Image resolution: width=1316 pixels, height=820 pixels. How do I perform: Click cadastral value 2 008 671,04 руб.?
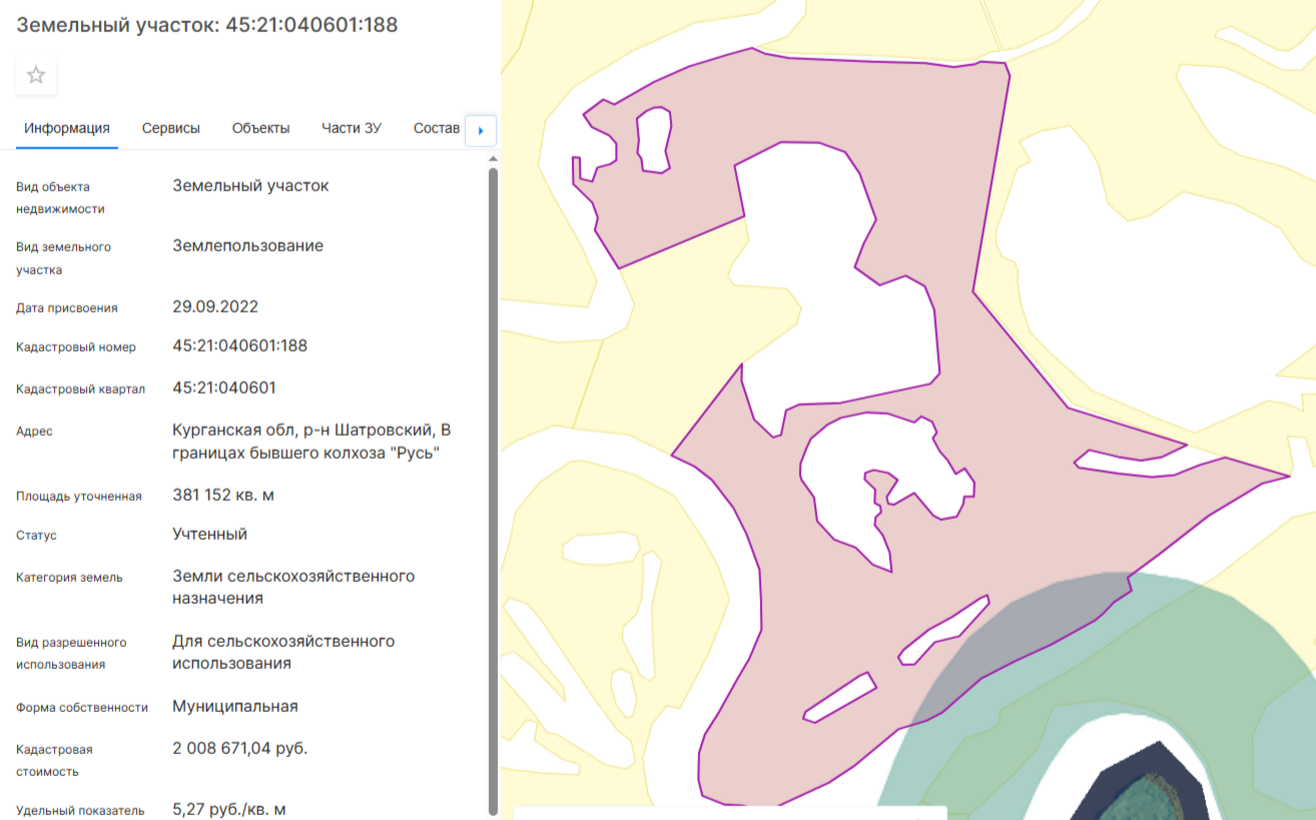[240, 748]
